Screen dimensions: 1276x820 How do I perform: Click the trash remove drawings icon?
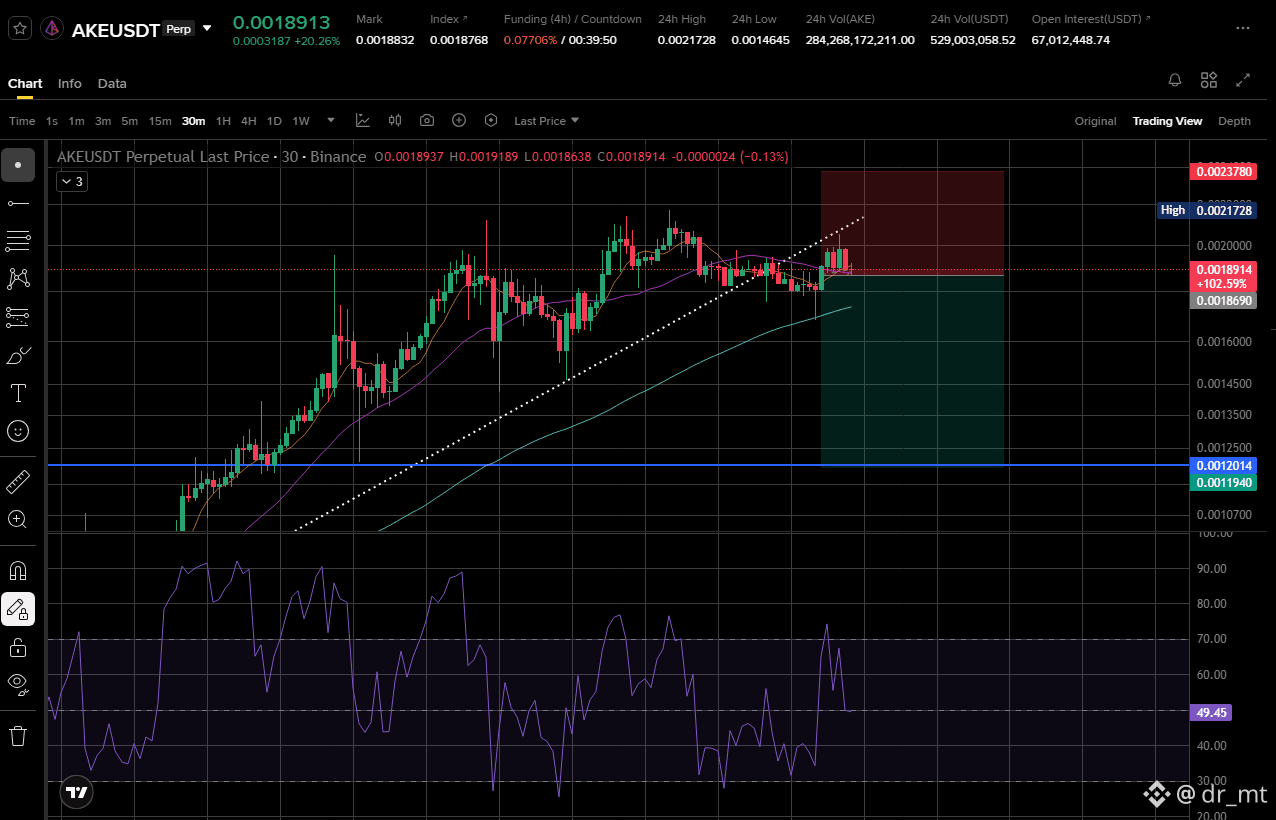pos(18,737)
